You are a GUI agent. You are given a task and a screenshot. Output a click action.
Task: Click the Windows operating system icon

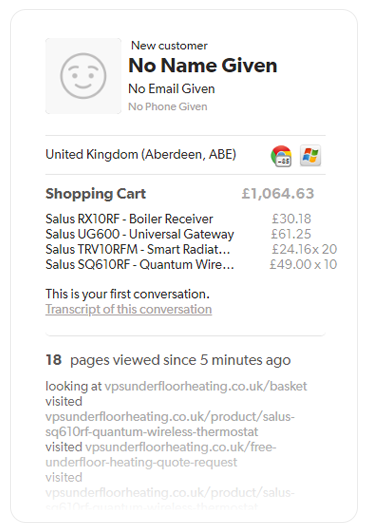pos(311,156)
